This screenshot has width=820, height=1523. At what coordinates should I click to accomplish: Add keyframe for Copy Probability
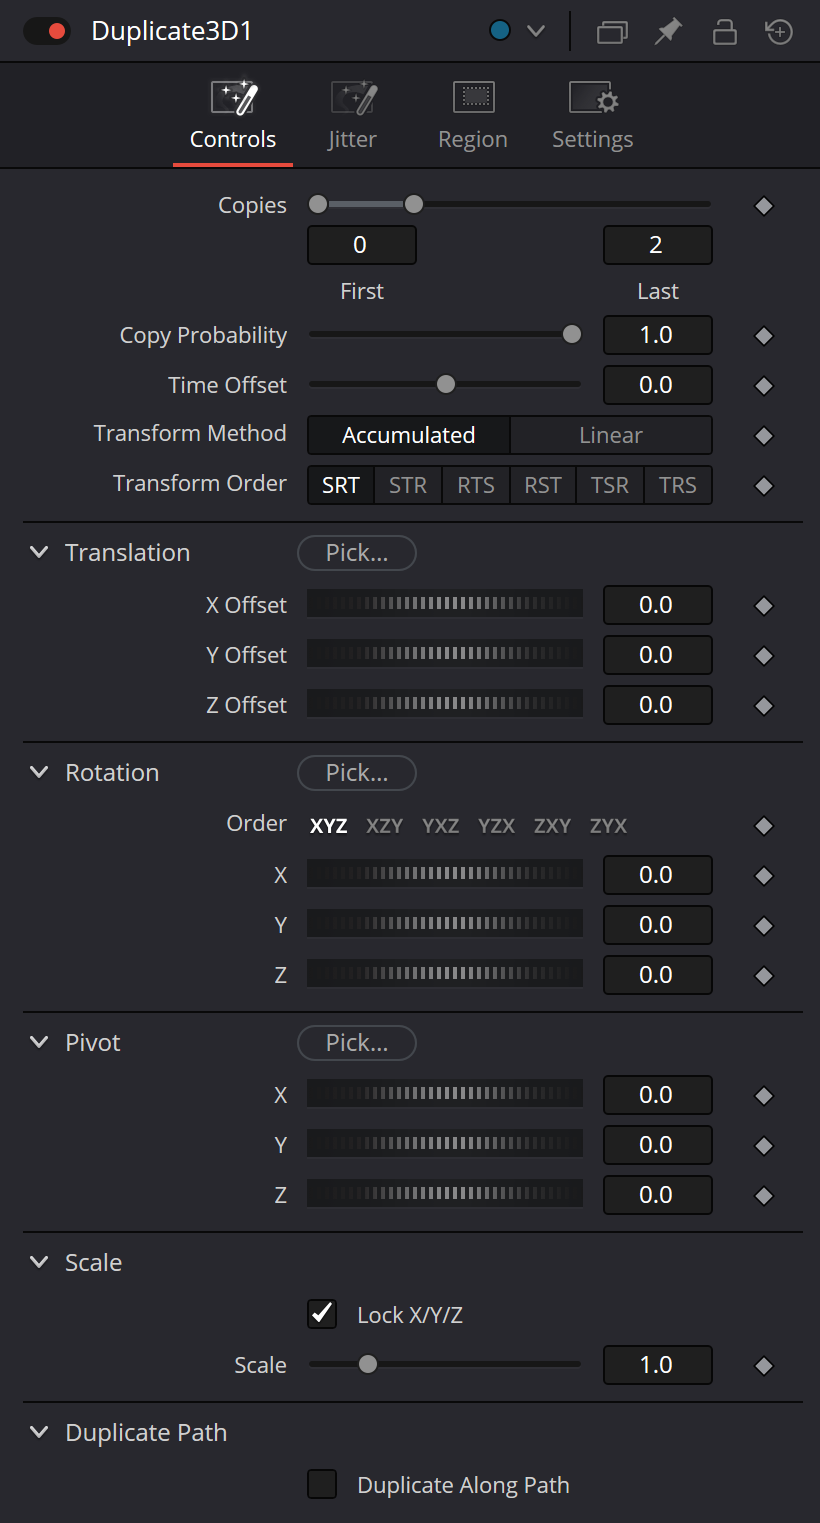click(x=764, y=336)
